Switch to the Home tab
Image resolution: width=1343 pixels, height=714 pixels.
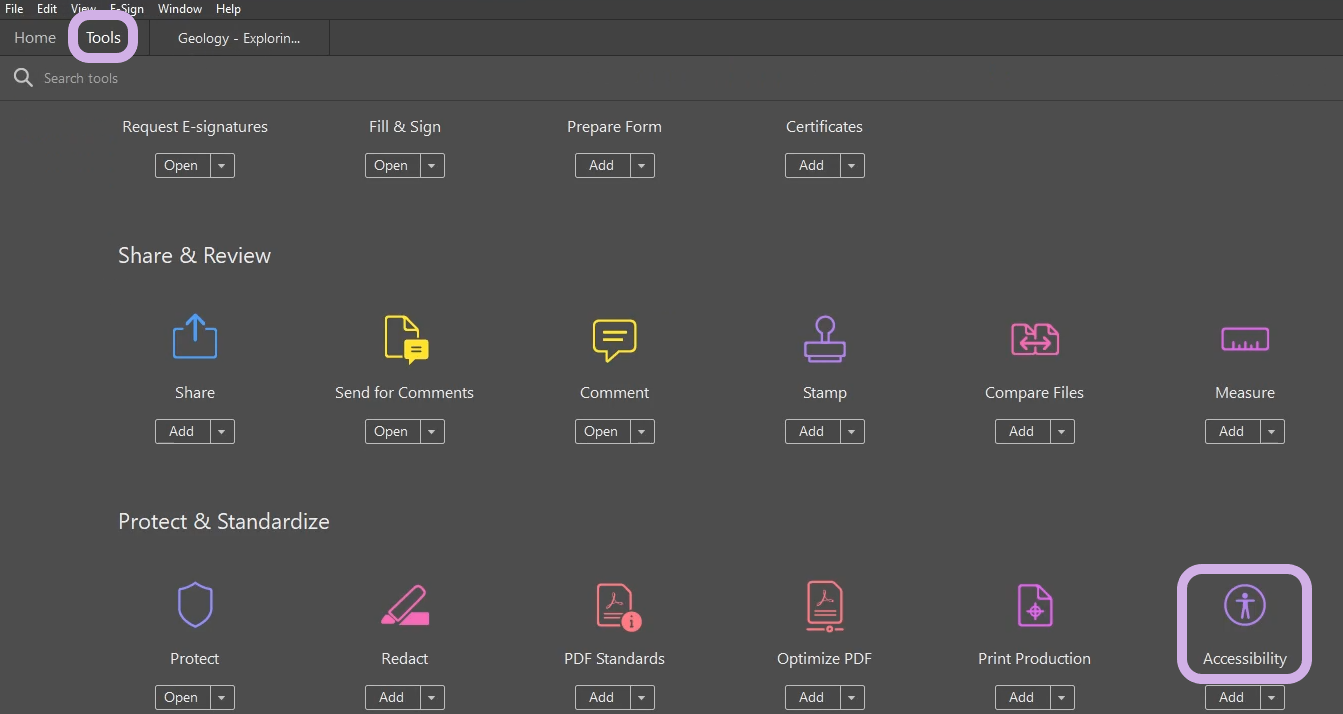click(x=35, y=38)
